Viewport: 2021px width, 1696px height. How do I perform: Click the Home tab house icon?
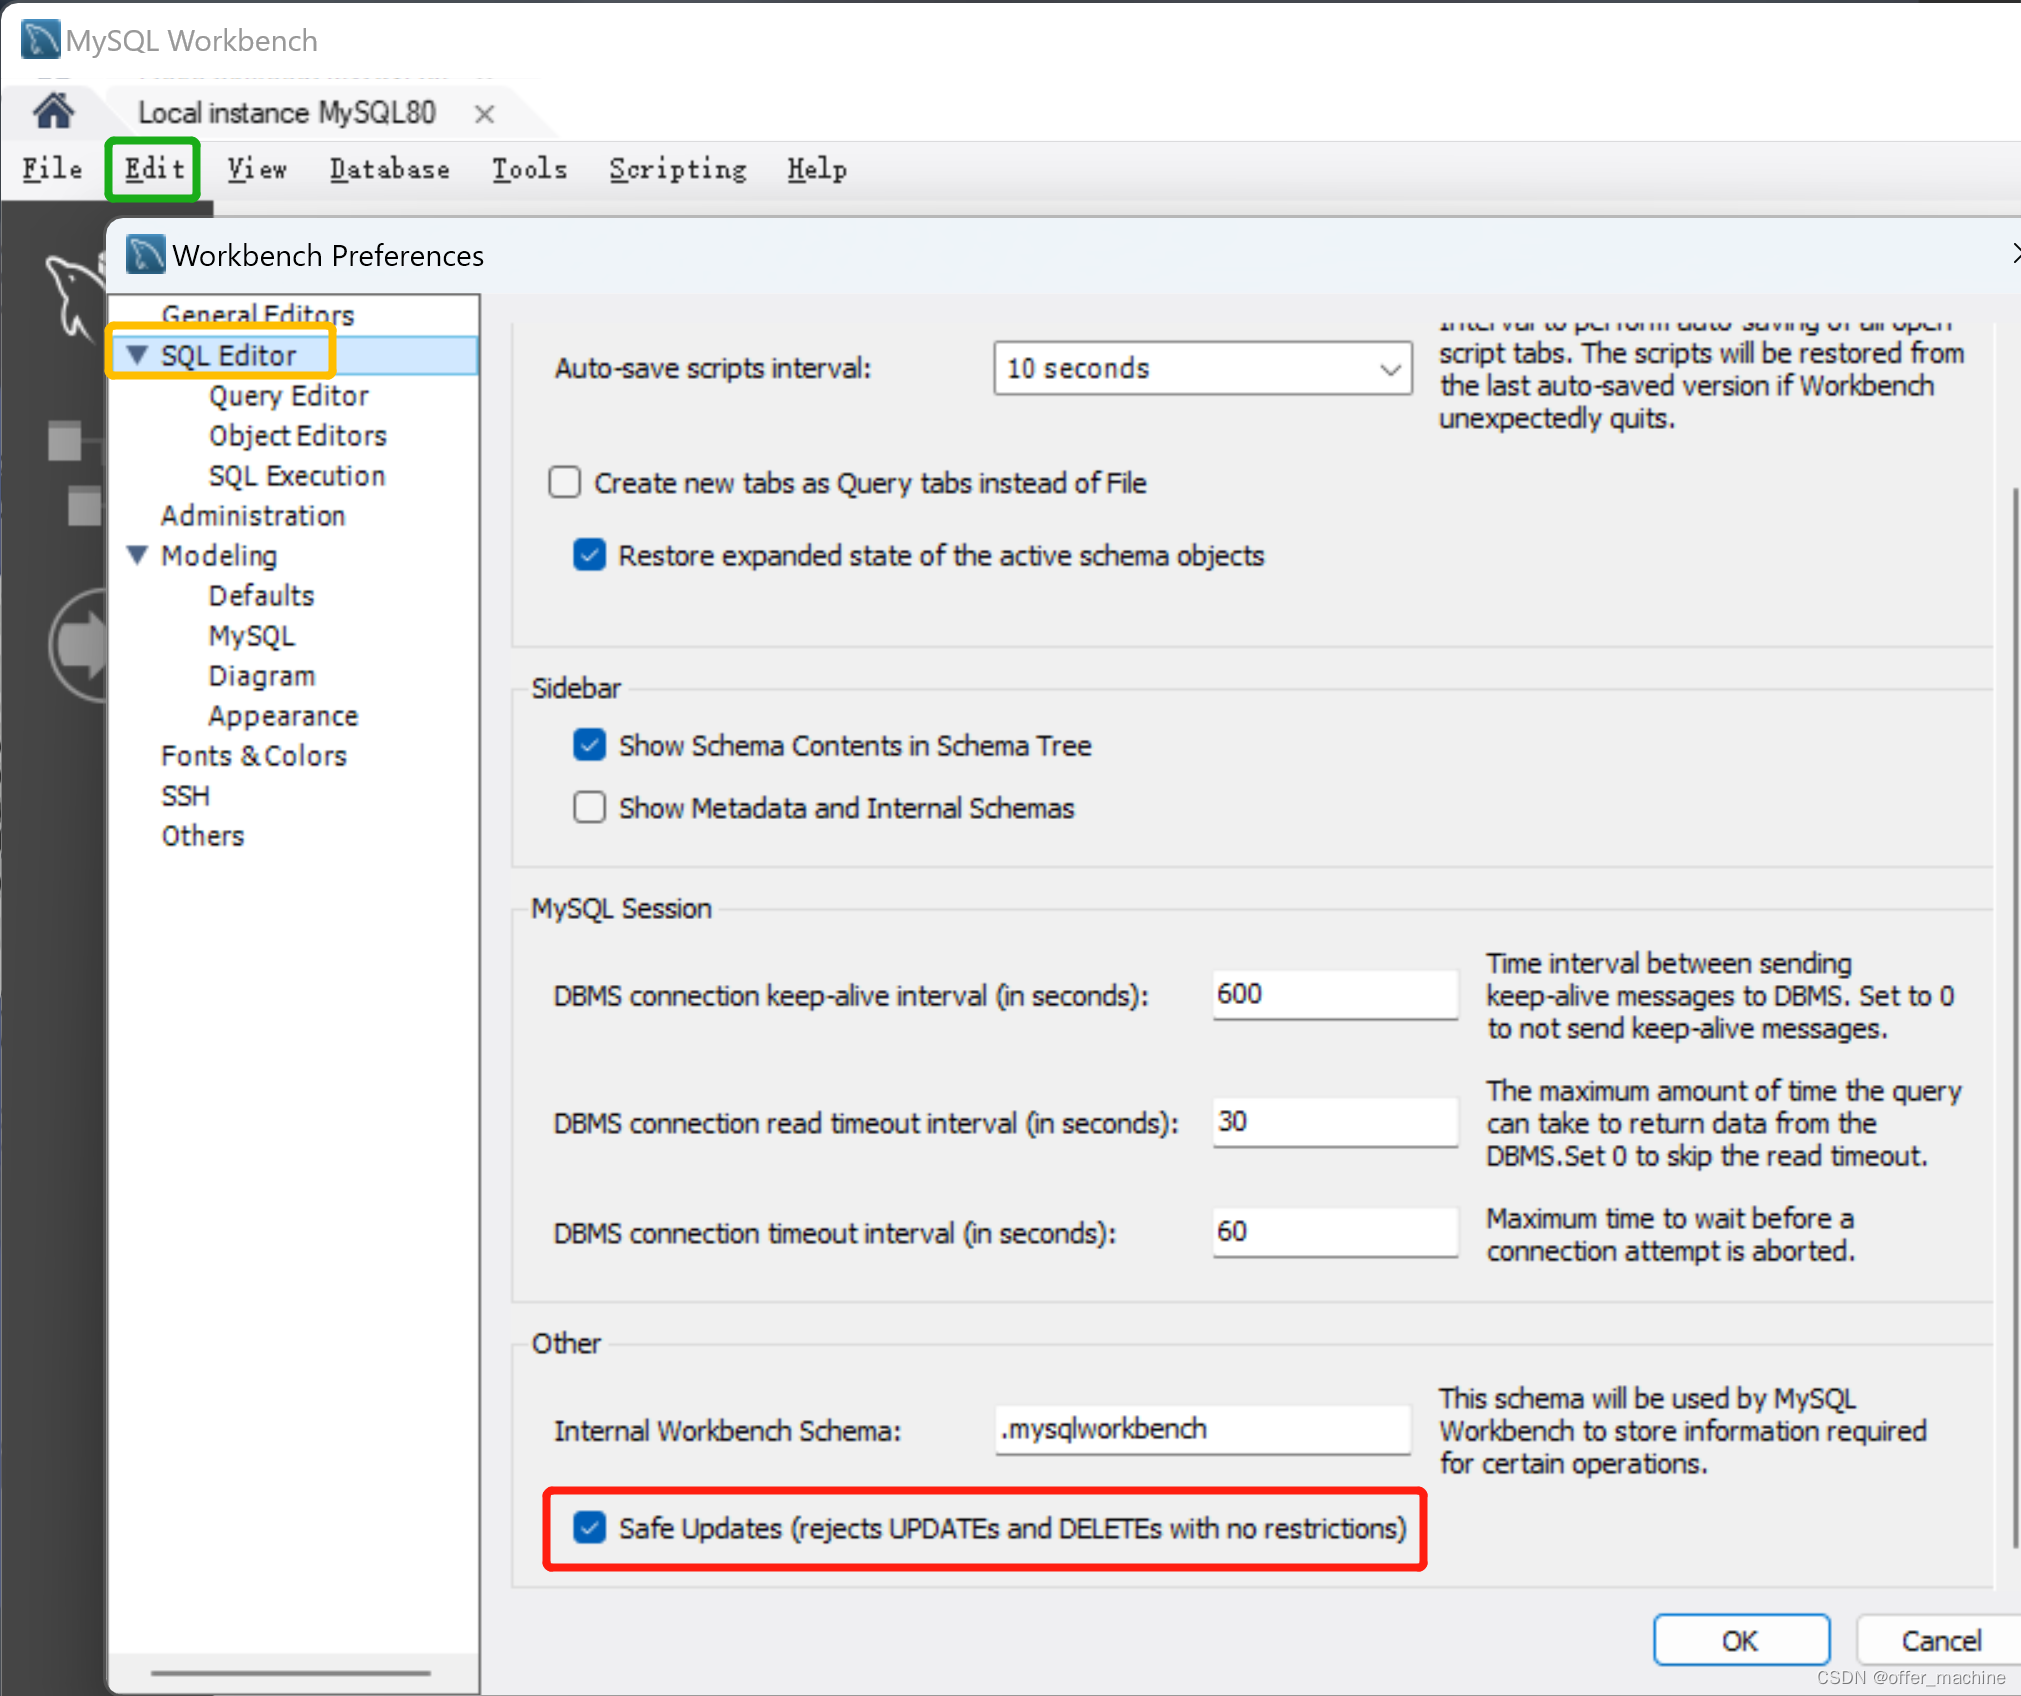[x=53, y=111]
